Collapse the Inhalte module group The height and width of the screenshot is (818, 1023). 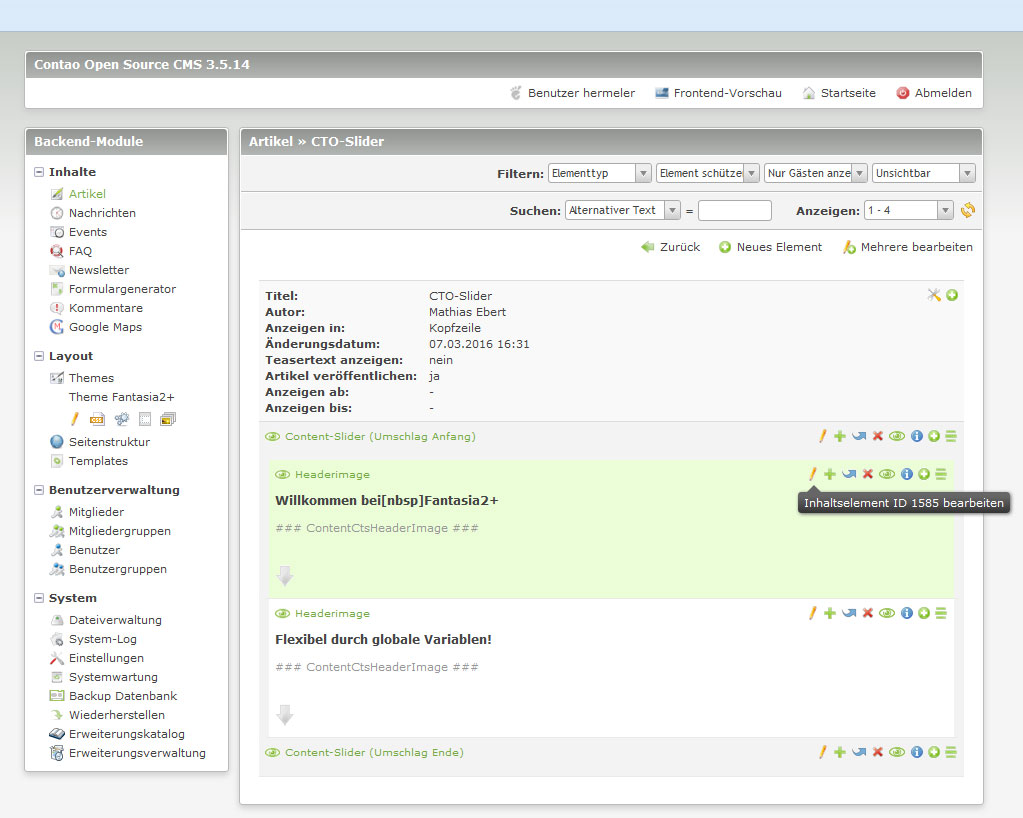pyautogui.click(x=39, y=172)
